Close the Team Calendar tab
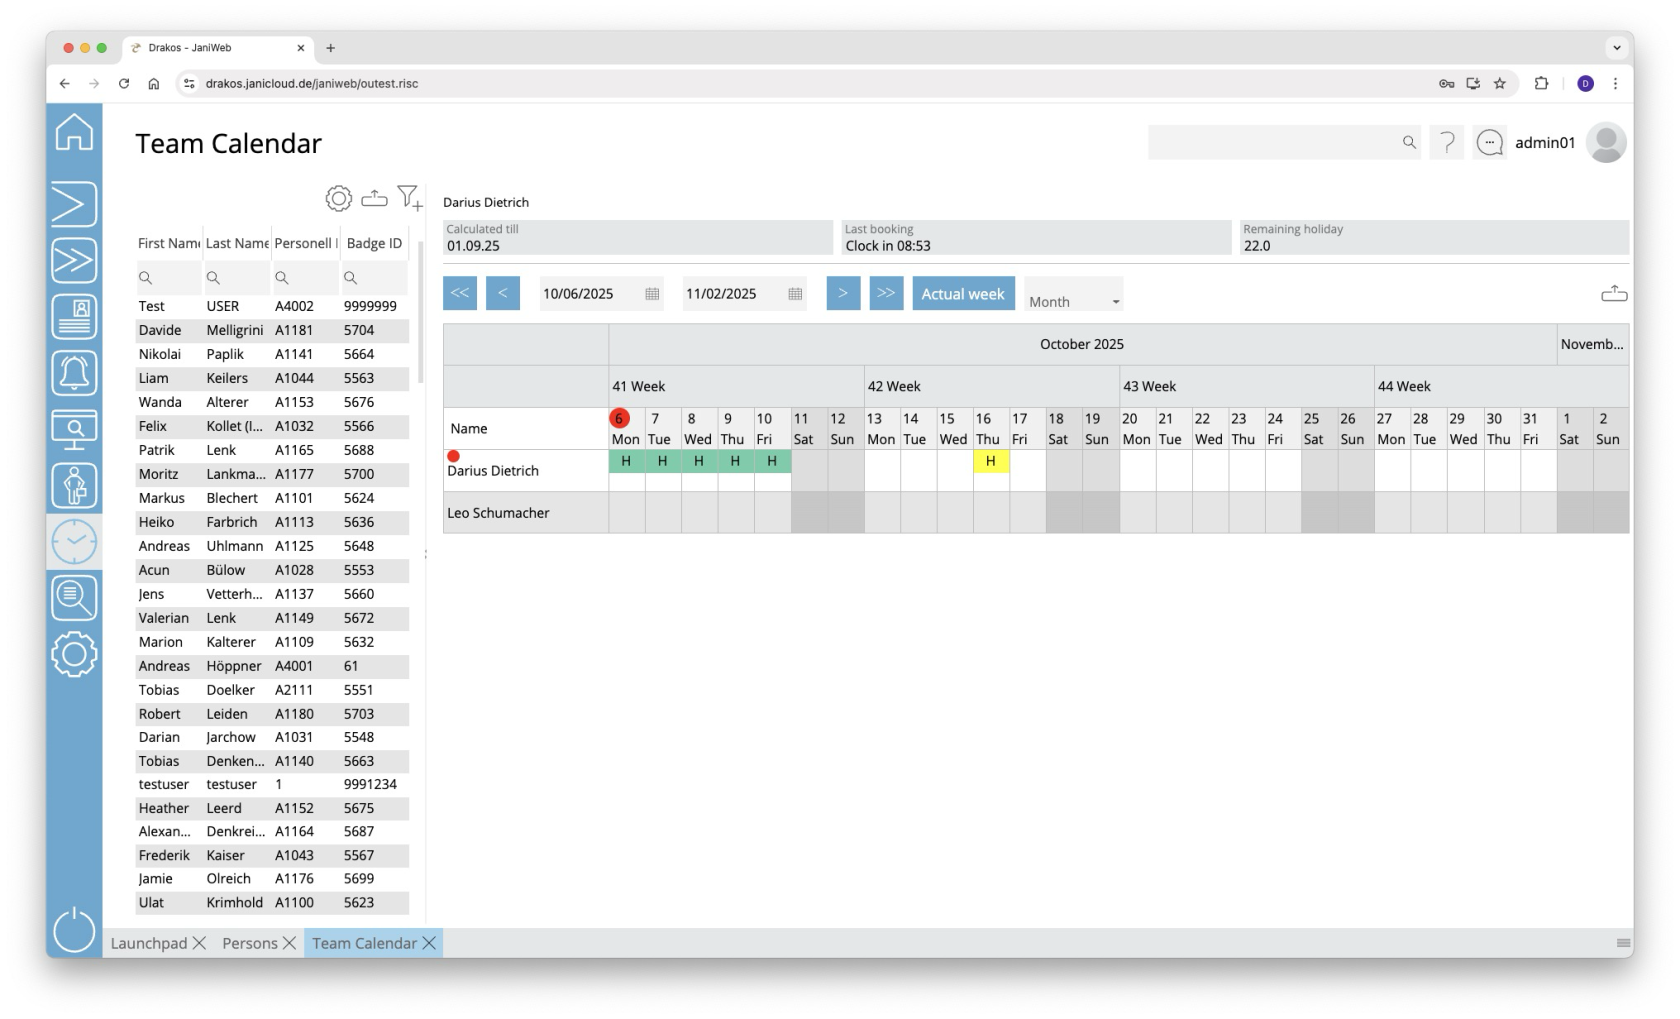The image size is (1680, 1019). point(430,943)
